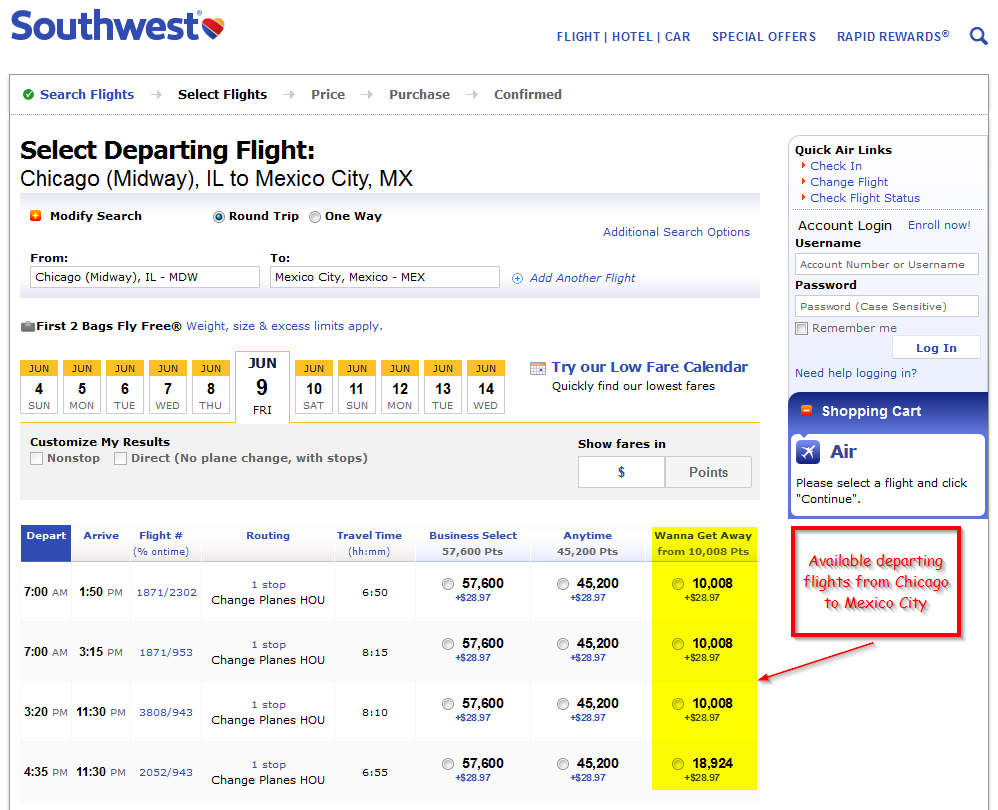
Task: Select Wanna Get Away 18,924 fare
Action: [678, 764]
